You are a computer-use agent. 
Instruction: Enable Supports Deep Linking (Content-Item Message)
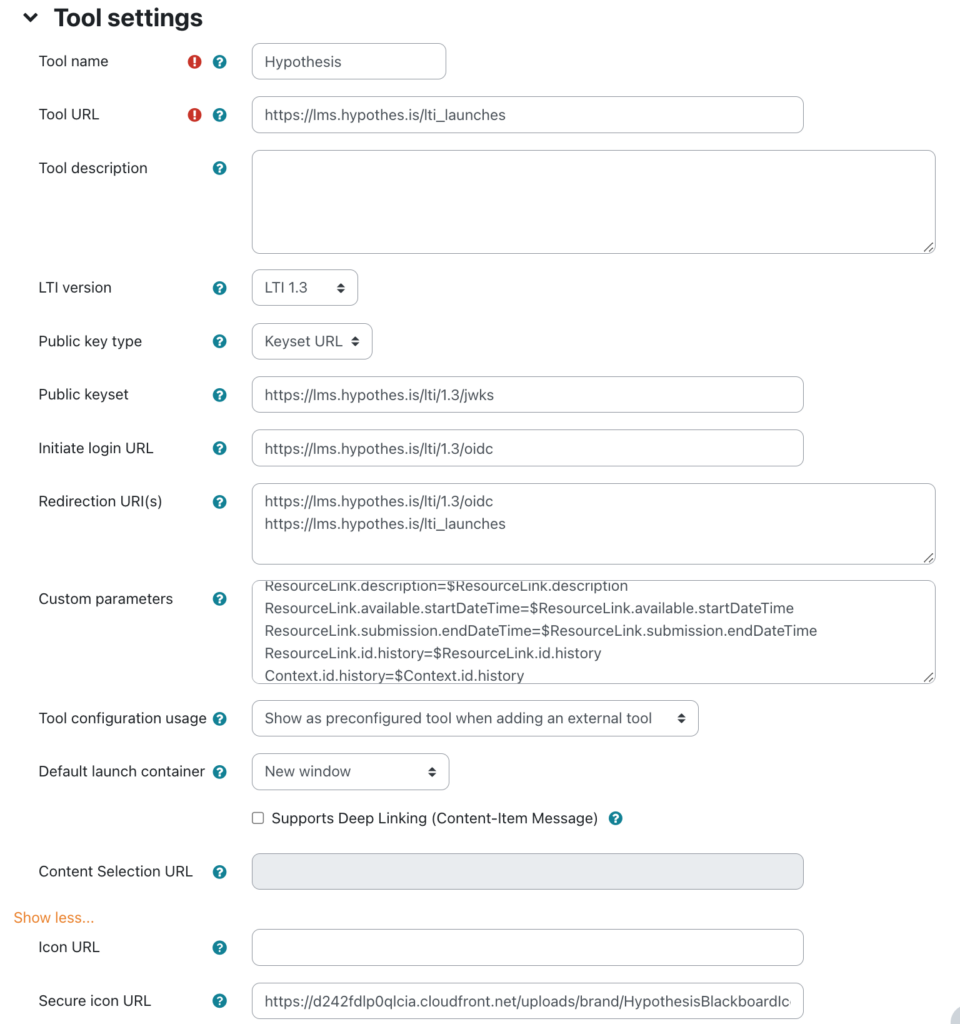(x=257, y=818)
